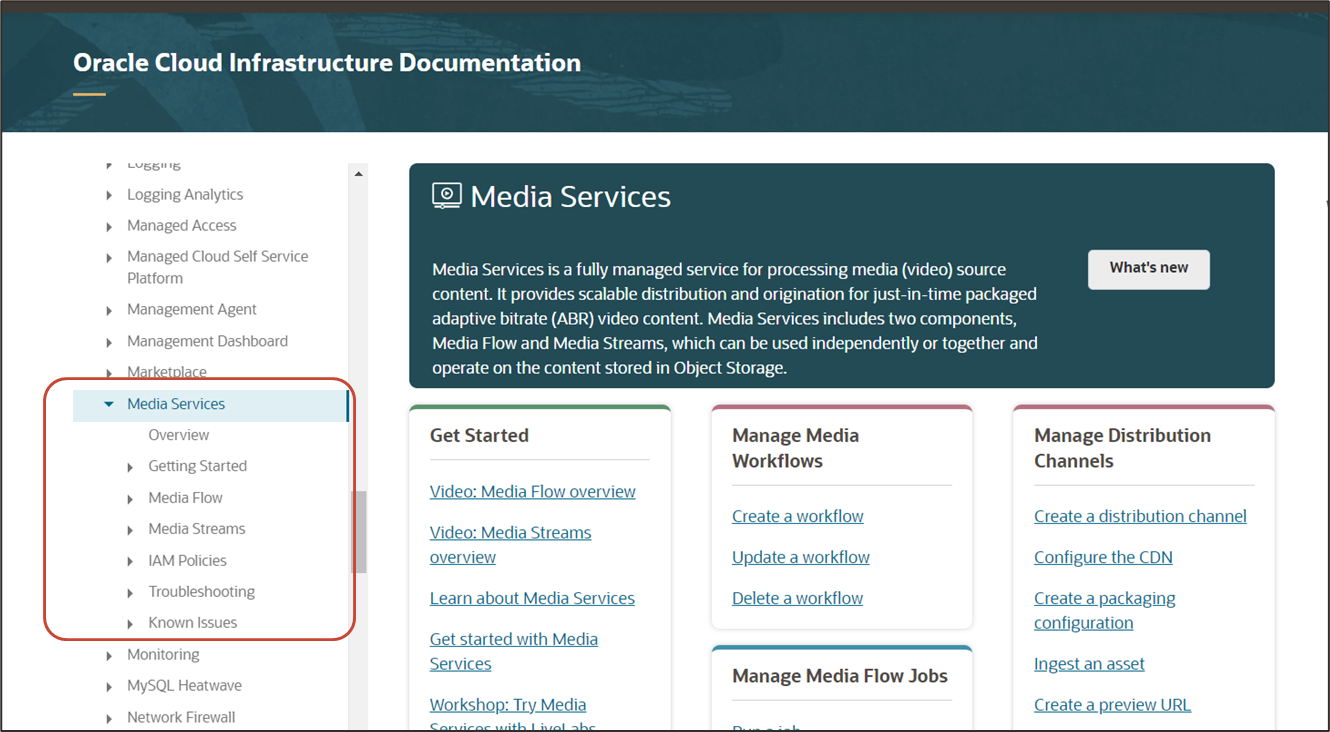Screen dimensions: 1330x732
Task: Expand the MySQL Heatwave sidebar section
Action: (109, 685)
